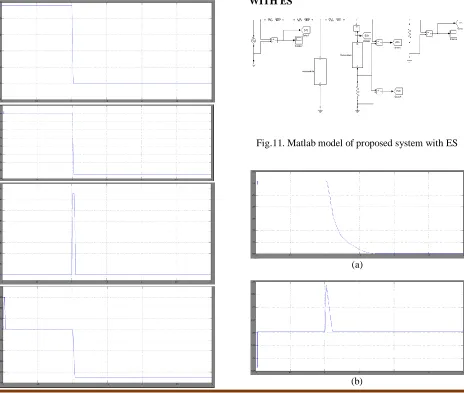Select left plot with initial spike and step drop

[x=107, y=337]
